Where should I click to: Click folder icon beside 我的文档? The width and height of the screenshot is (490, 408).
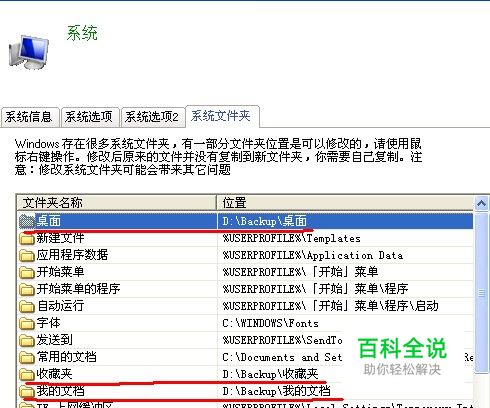tap(27, 391)
